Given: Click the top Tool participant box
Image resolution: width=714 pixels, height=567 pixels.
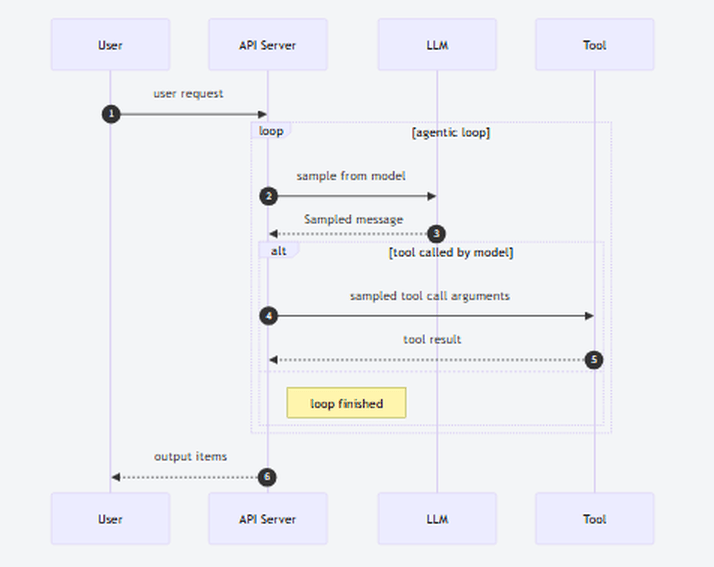Looking at the screenshot, I should (595, 45).
